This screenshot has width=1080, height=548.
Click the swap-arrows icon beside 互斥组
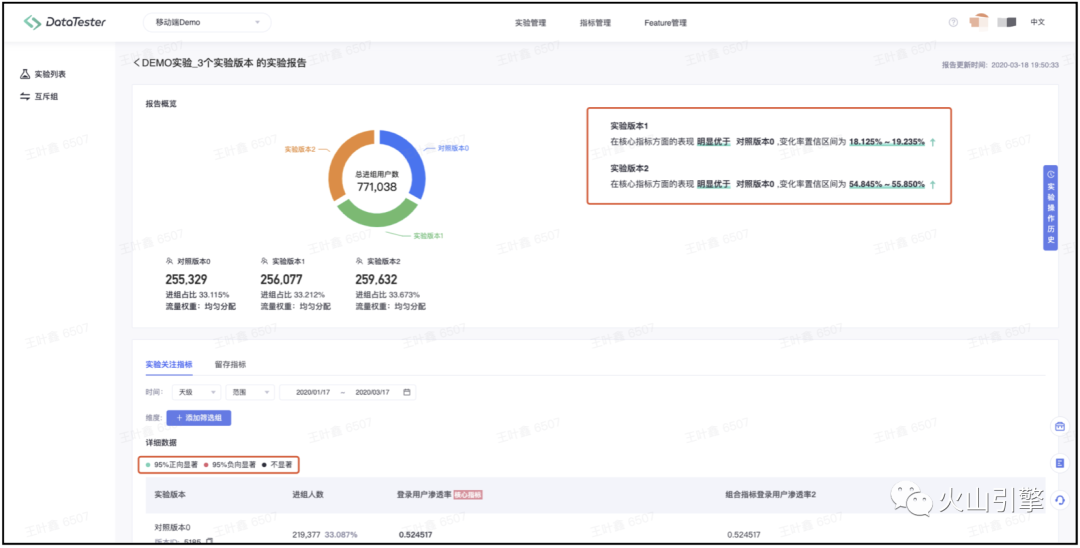[x=25, y=96]
